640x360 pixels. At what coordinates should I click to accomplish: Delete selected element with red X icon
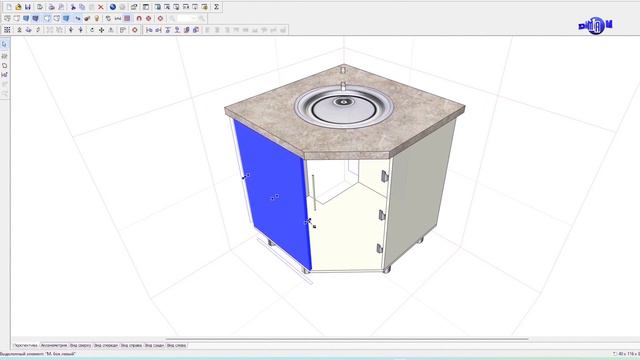click(100, 7)
